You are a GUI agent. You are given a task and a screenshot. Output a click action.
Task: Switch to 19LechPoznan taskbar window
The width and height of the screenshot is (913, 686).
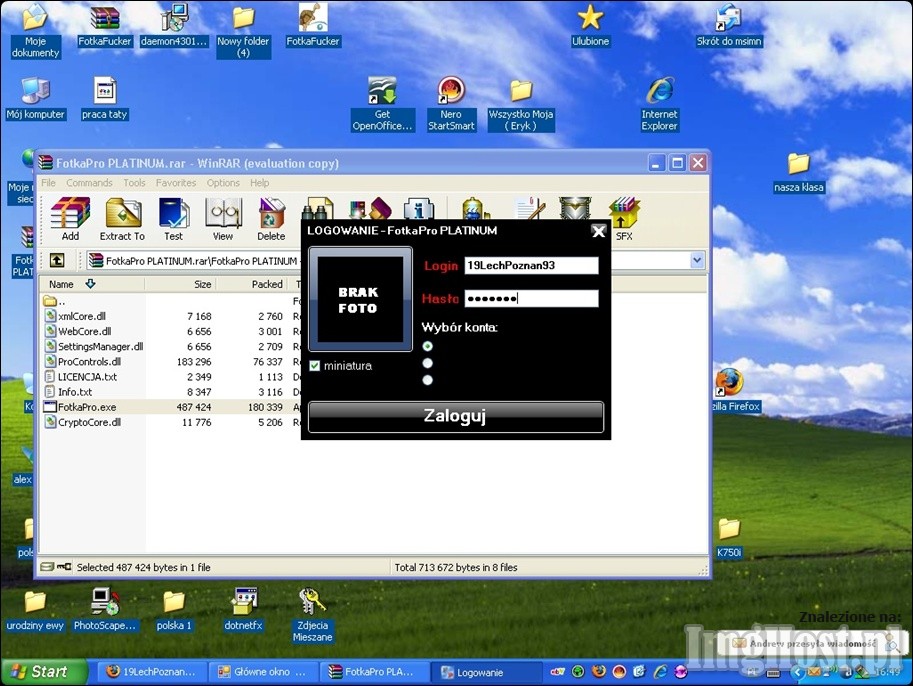point(150,672)
